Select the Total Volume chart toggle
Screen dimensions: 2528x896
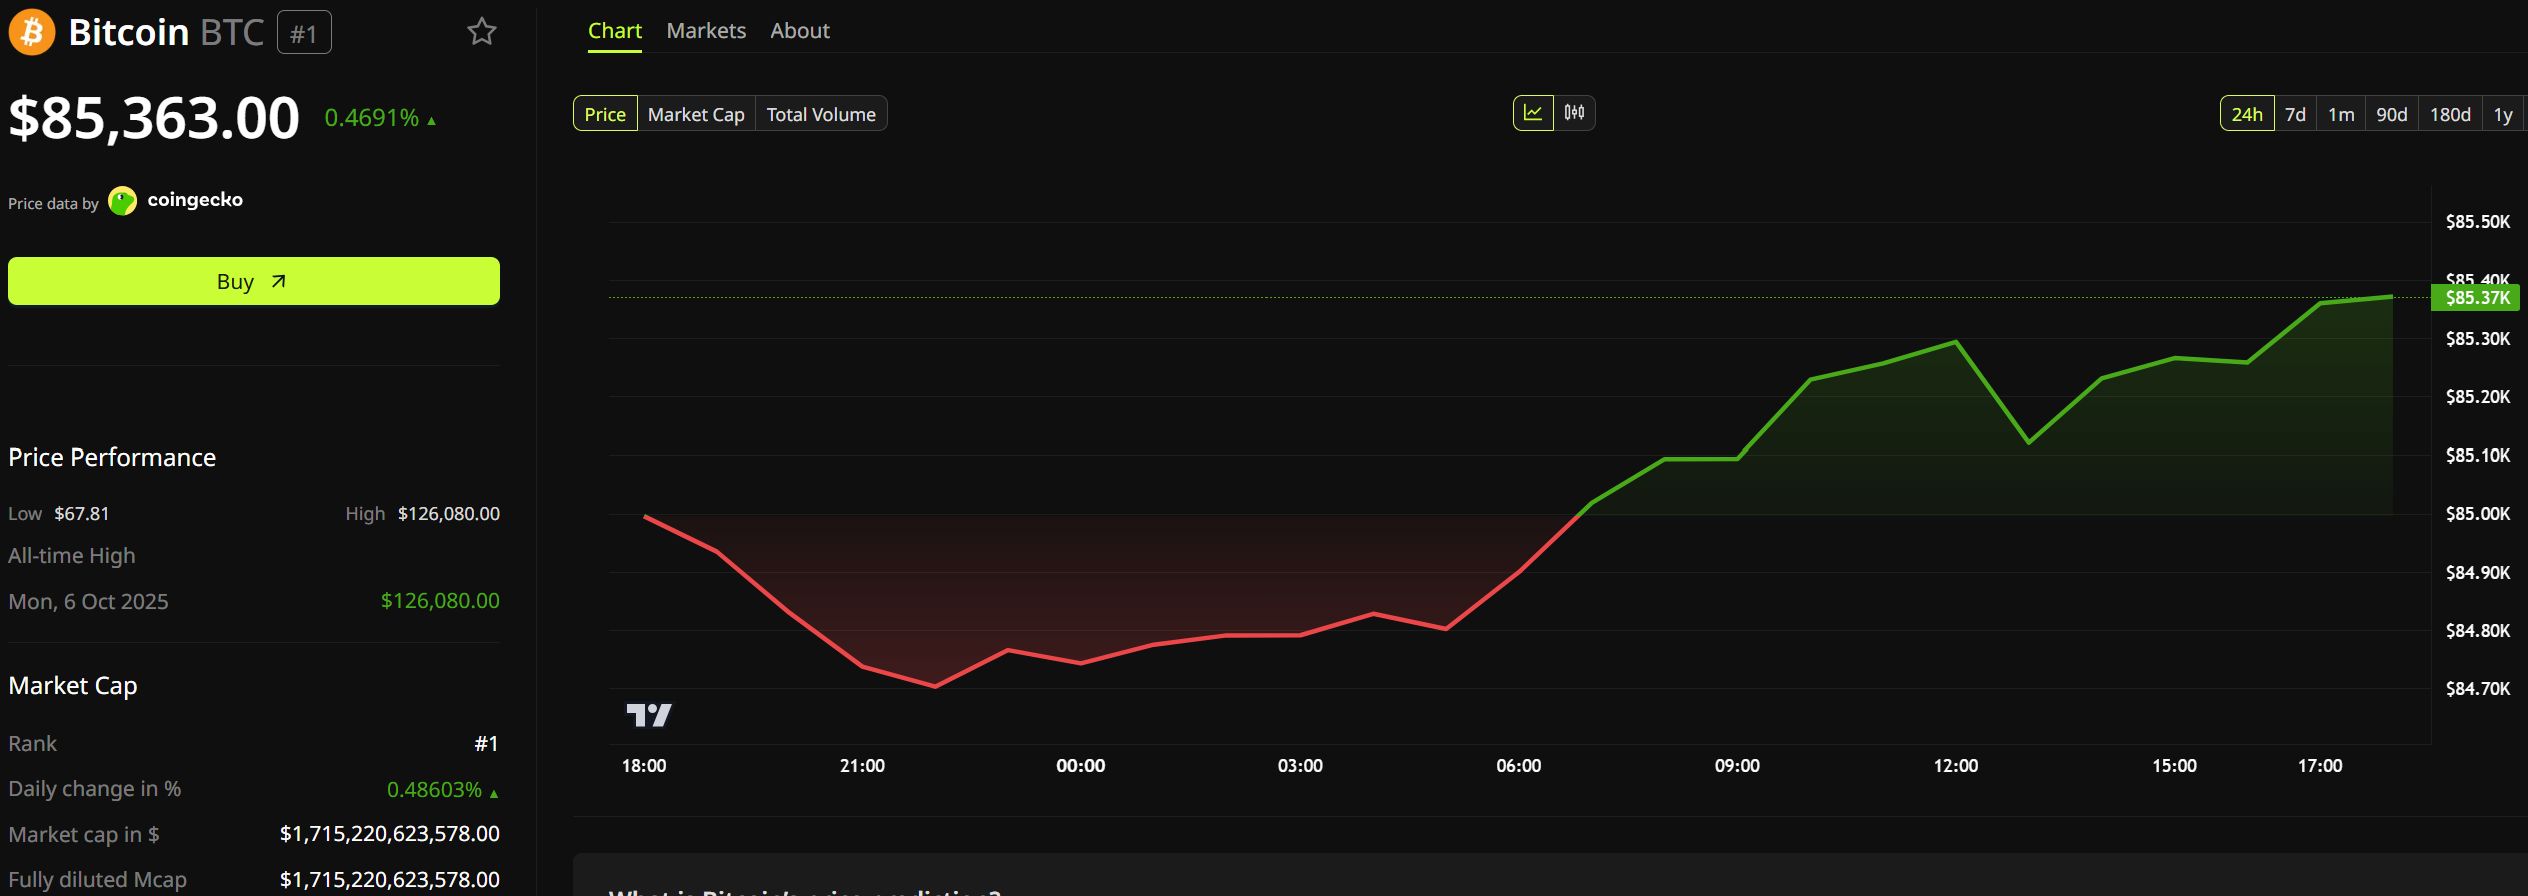(821, 114)
